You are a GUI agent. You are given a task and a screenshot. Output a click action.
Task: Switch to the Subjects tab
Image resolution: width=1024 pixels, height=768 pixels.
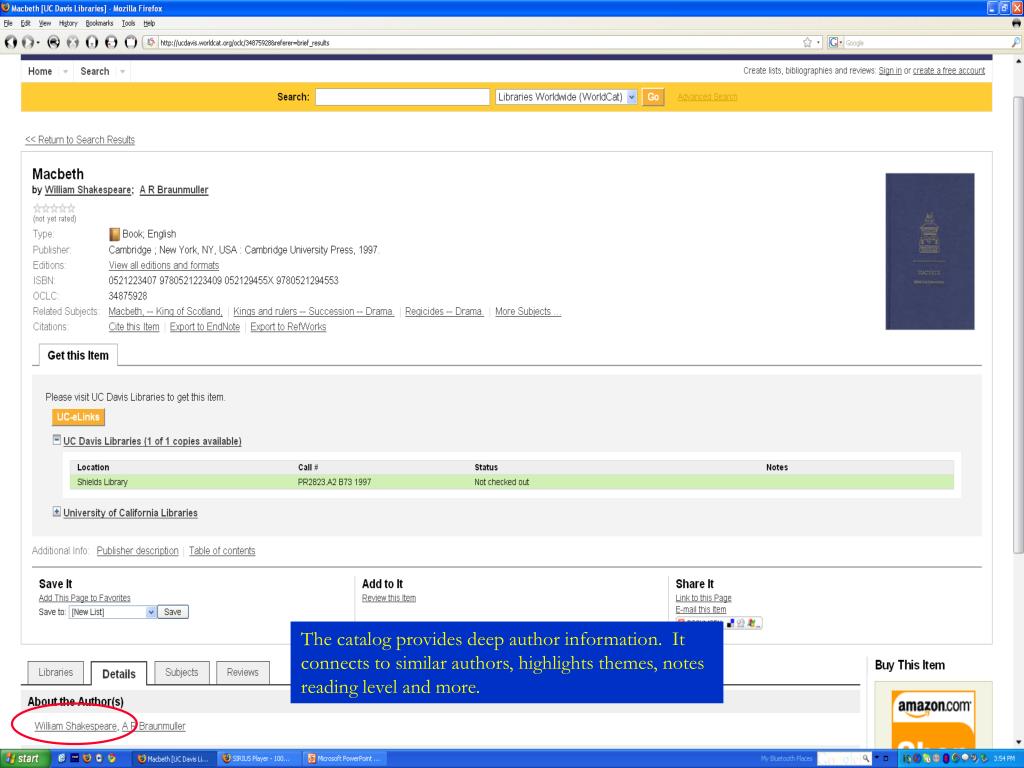pyautogui.click(x=182, y=672)
